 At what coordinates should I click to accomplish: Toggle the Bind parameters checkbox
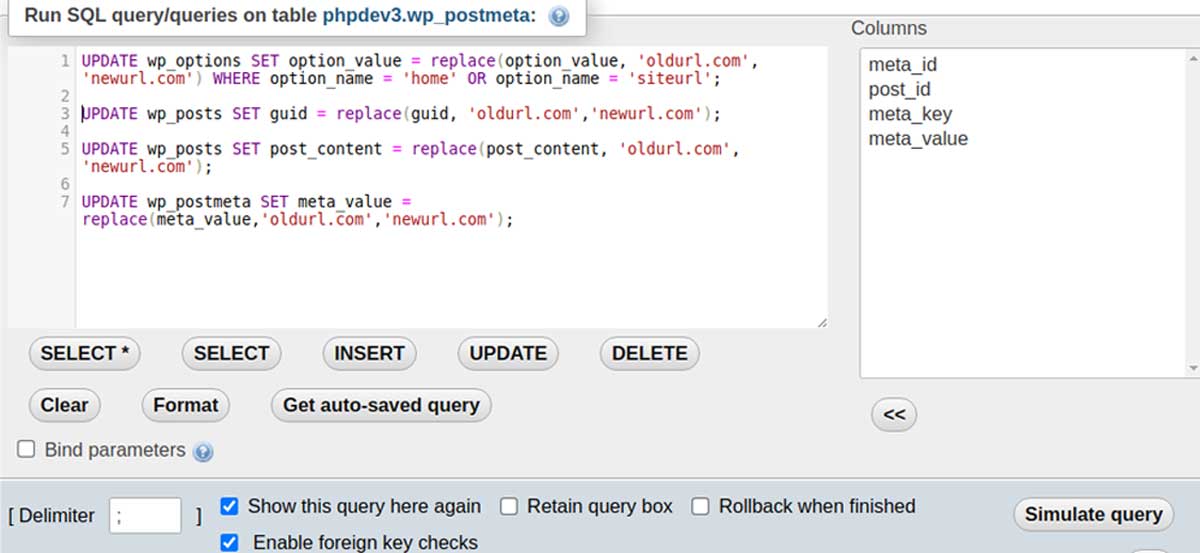[x=27, y=449]
